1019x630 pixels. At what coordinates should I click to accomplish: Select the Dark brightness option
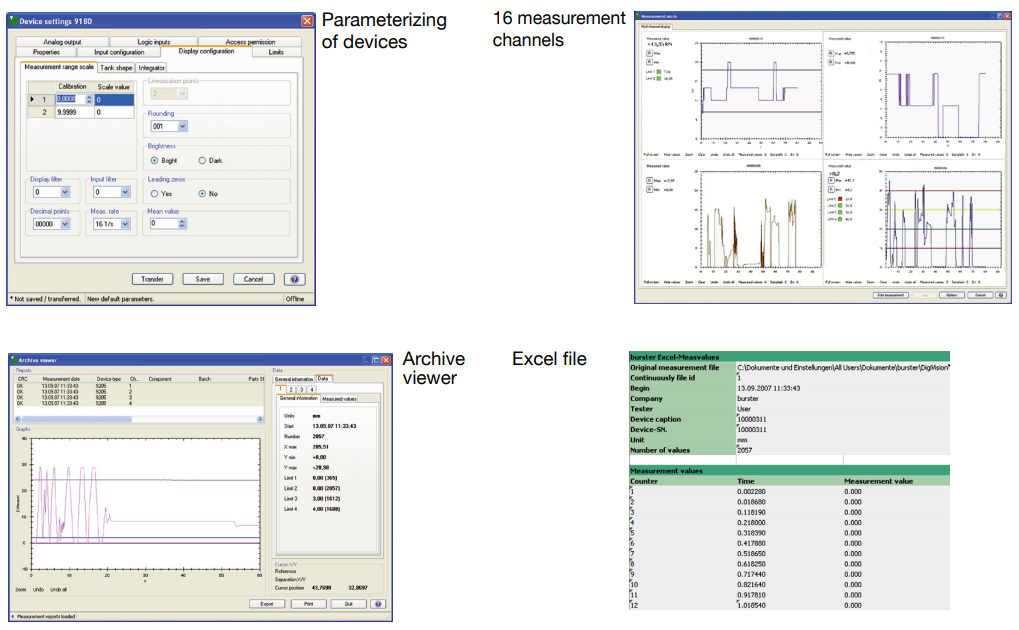click(202, 160)
